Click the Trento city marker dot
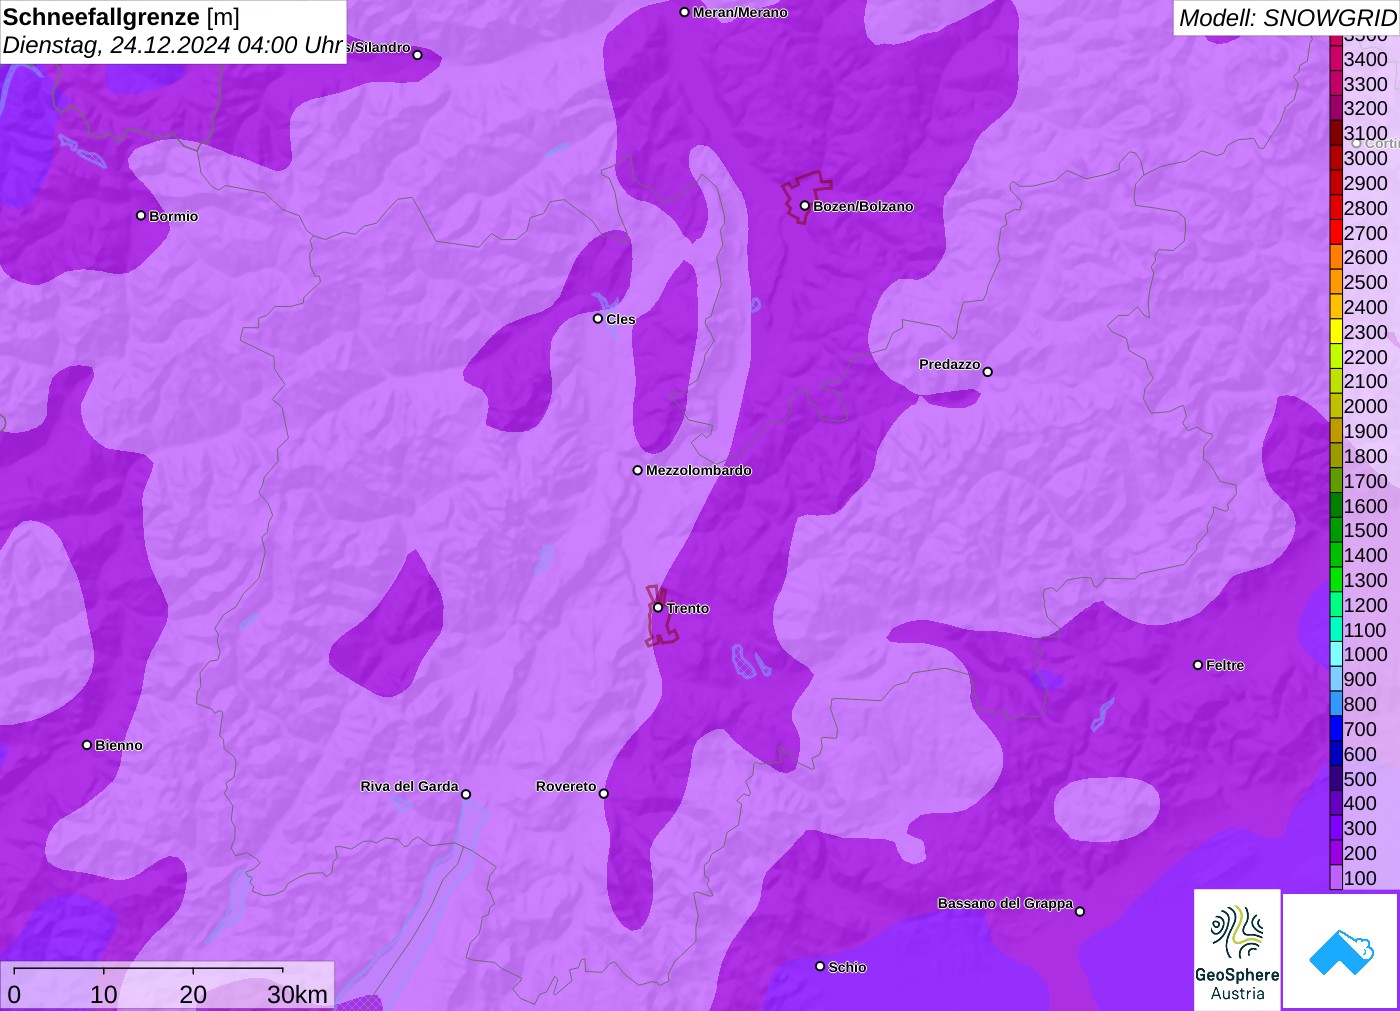Viewport: 1400px width, 1011px height. (658, 607)
